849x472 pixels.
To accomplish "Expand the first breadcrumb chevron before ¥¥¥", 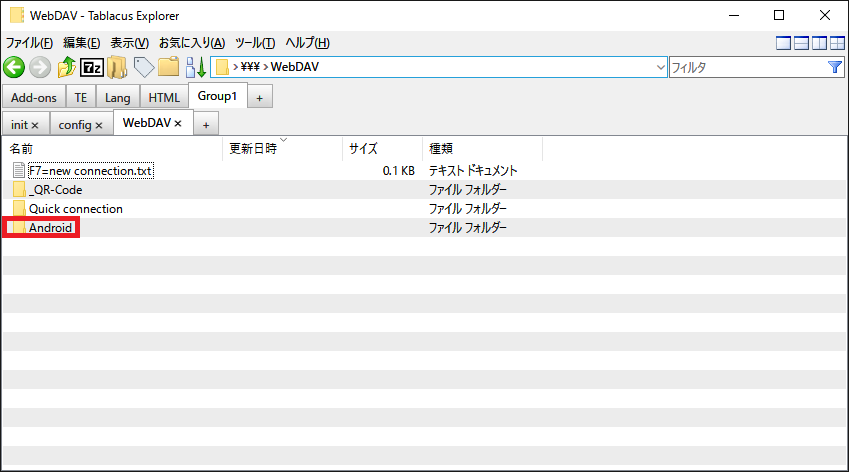I will pos(236,67).
